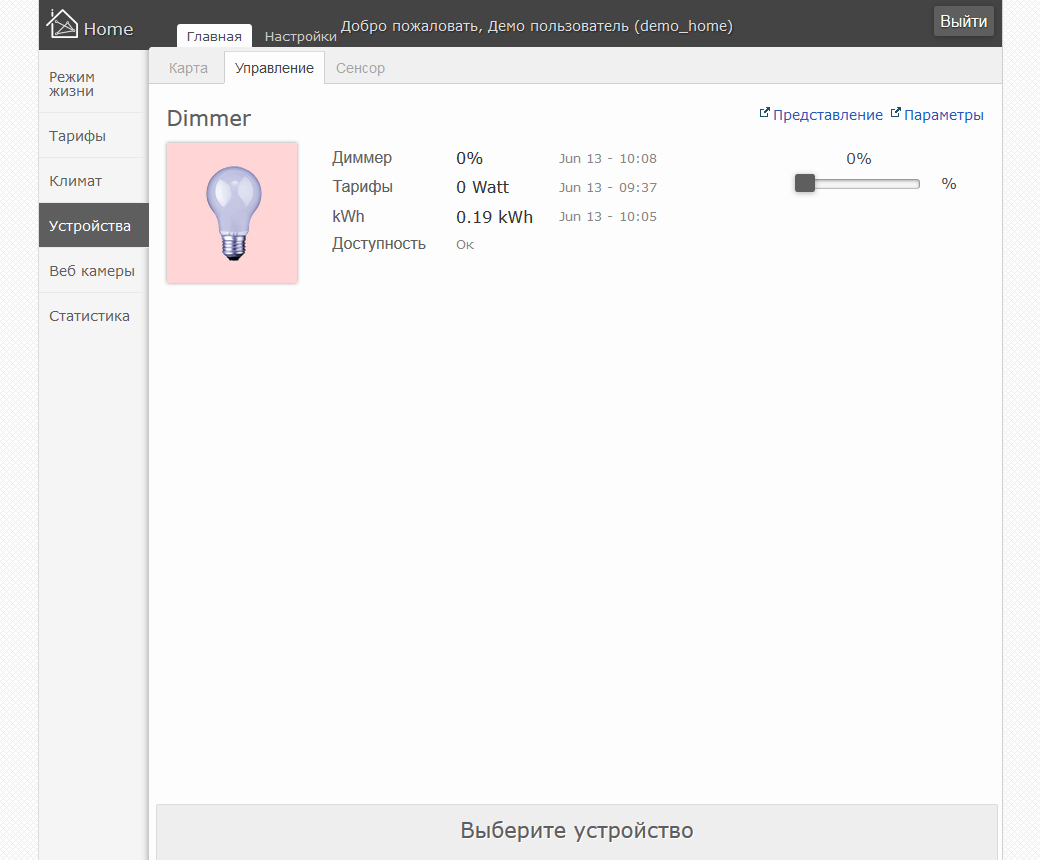Click the Ок availability status
Viewport: 1040px width, 860px height.
click(x=465, y=245)
